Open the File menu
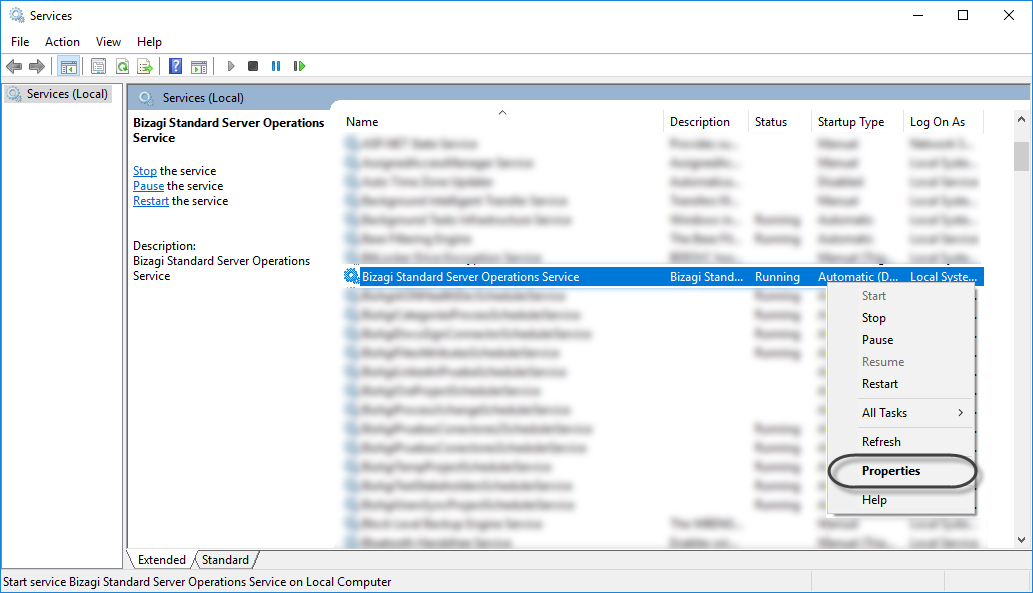 coord(20,42)
